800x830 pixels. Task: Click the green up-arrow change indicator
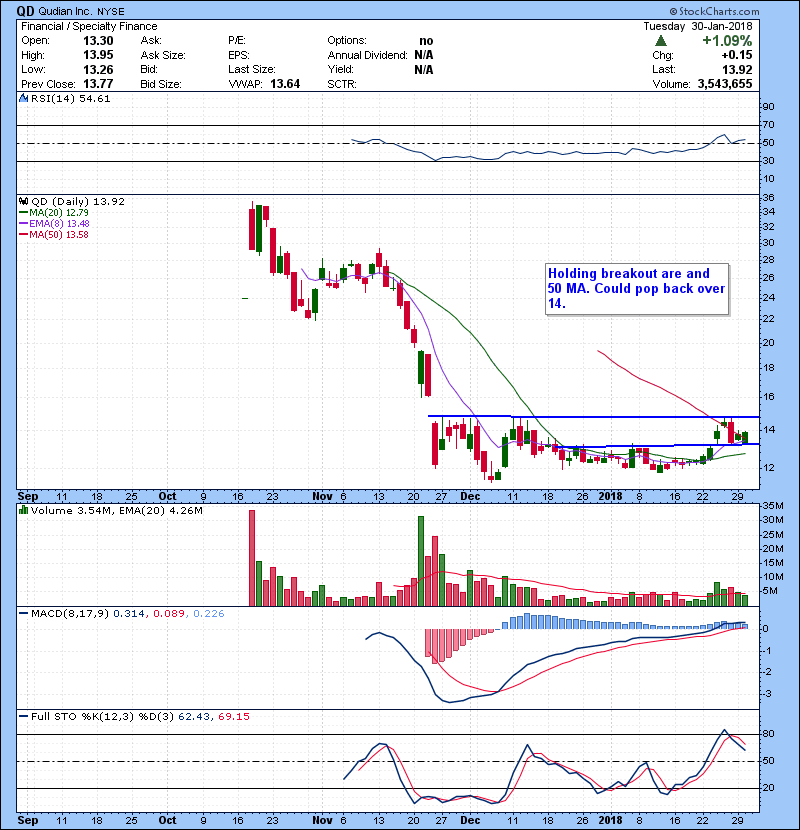coord(661,41)
